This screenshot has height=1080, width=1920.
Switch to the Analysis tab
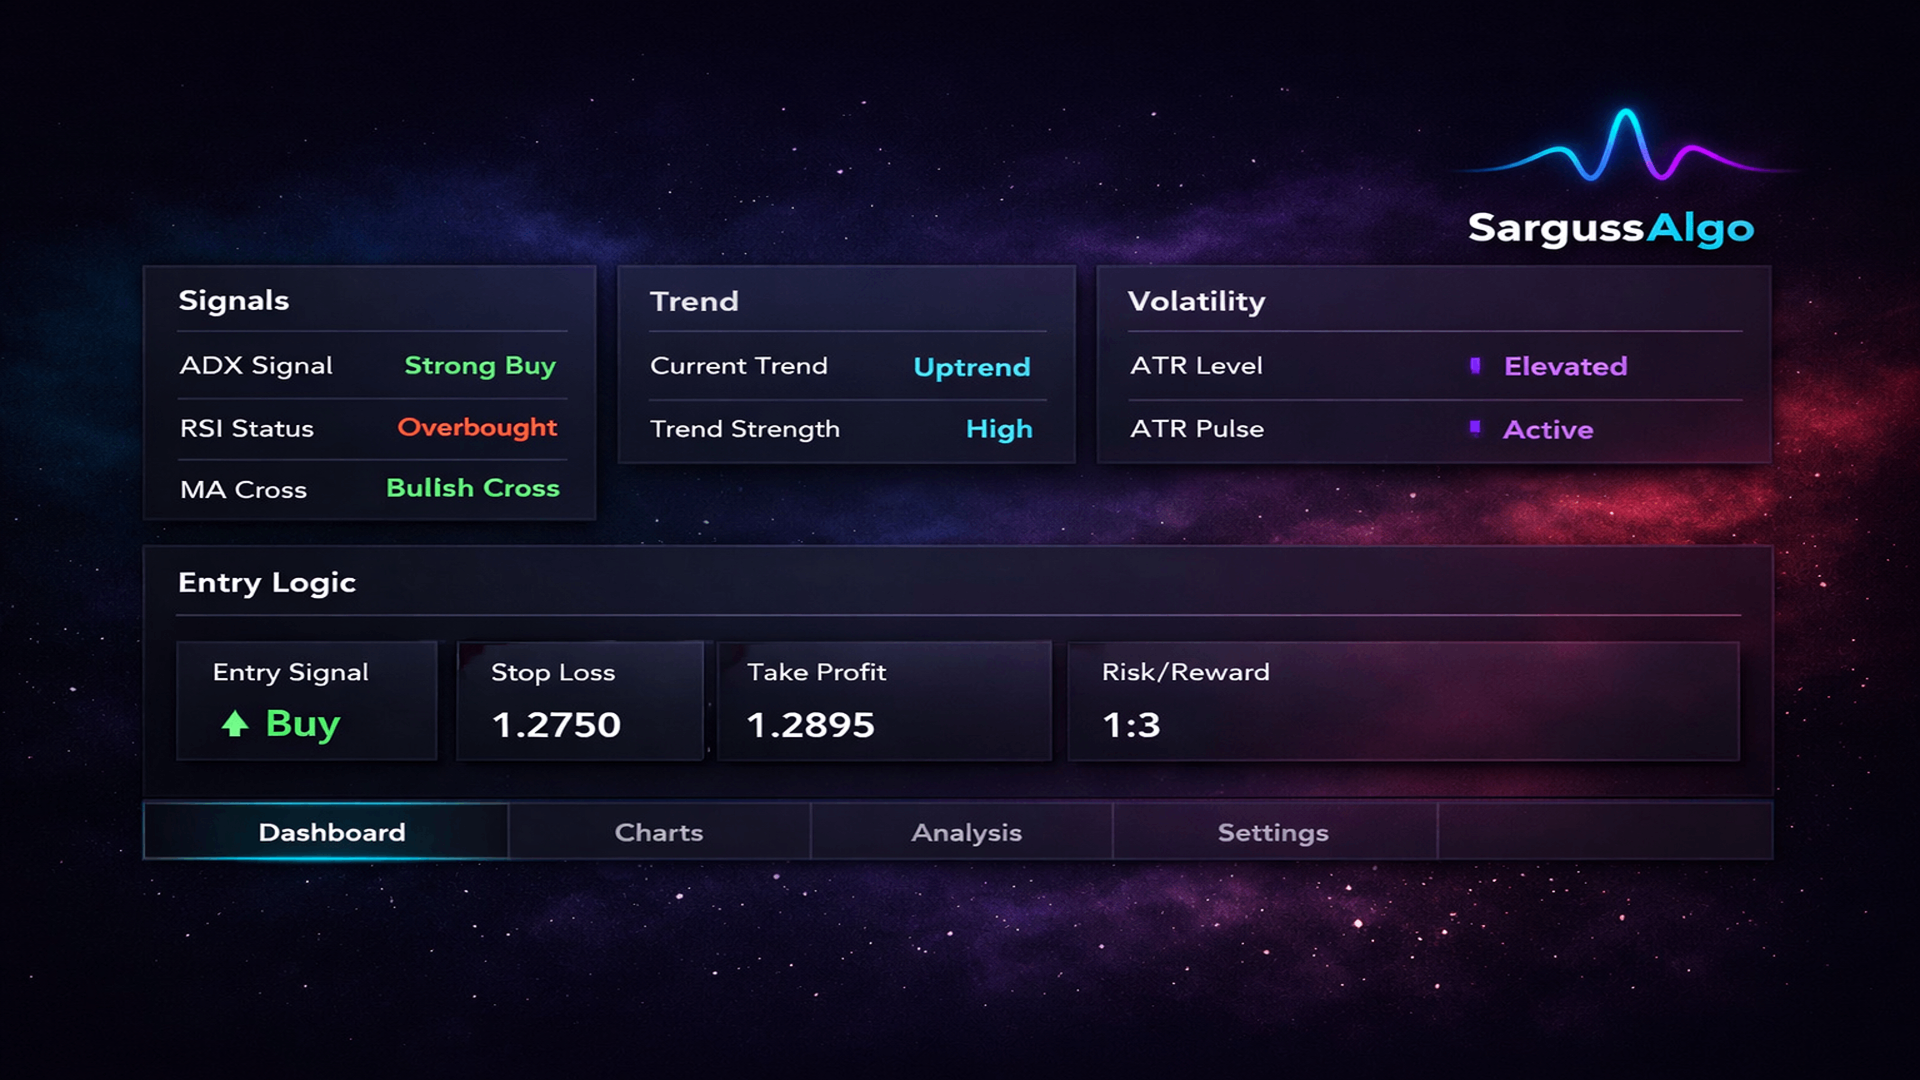coord(966,832)
